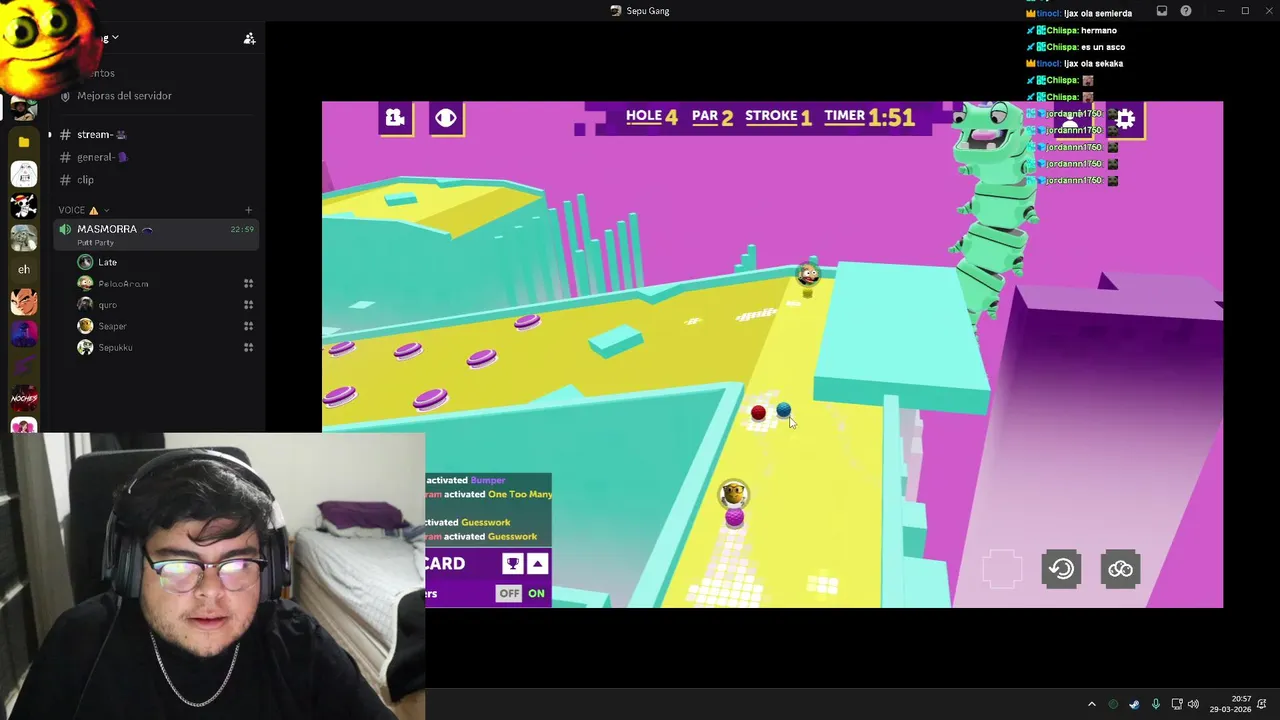Select the MASMORRA voice channel
1280x720 pixels.
156,234
